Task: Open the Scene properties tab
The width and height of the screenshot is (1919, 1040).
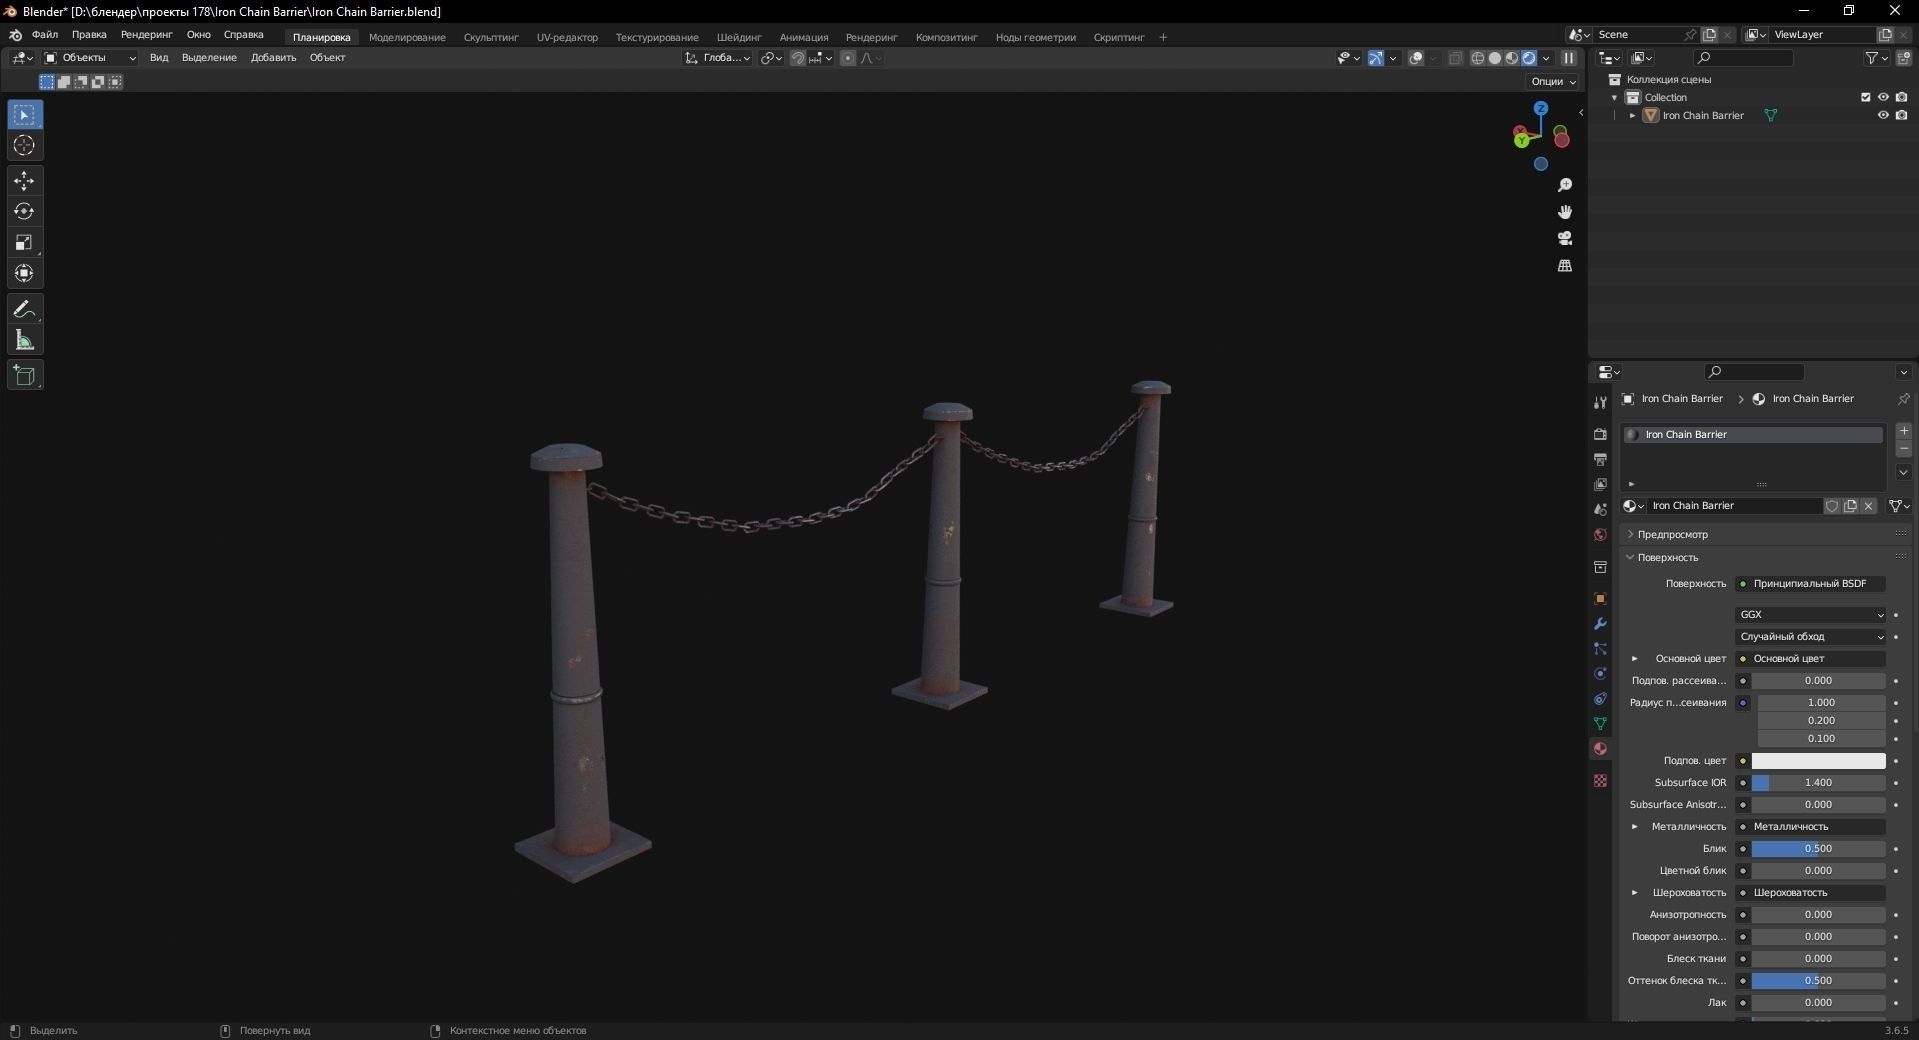Action: coord(1600,509)
